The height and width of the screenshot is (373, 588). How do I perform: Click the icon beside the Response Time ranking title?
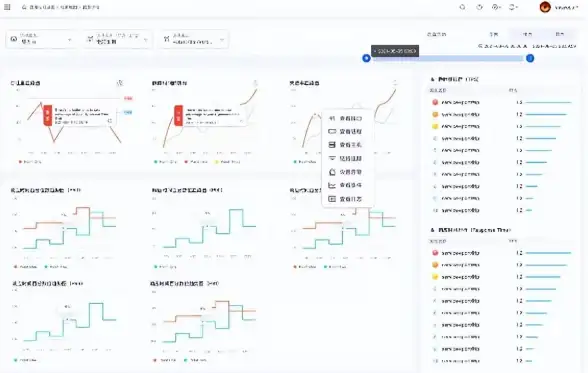[432, 230]
